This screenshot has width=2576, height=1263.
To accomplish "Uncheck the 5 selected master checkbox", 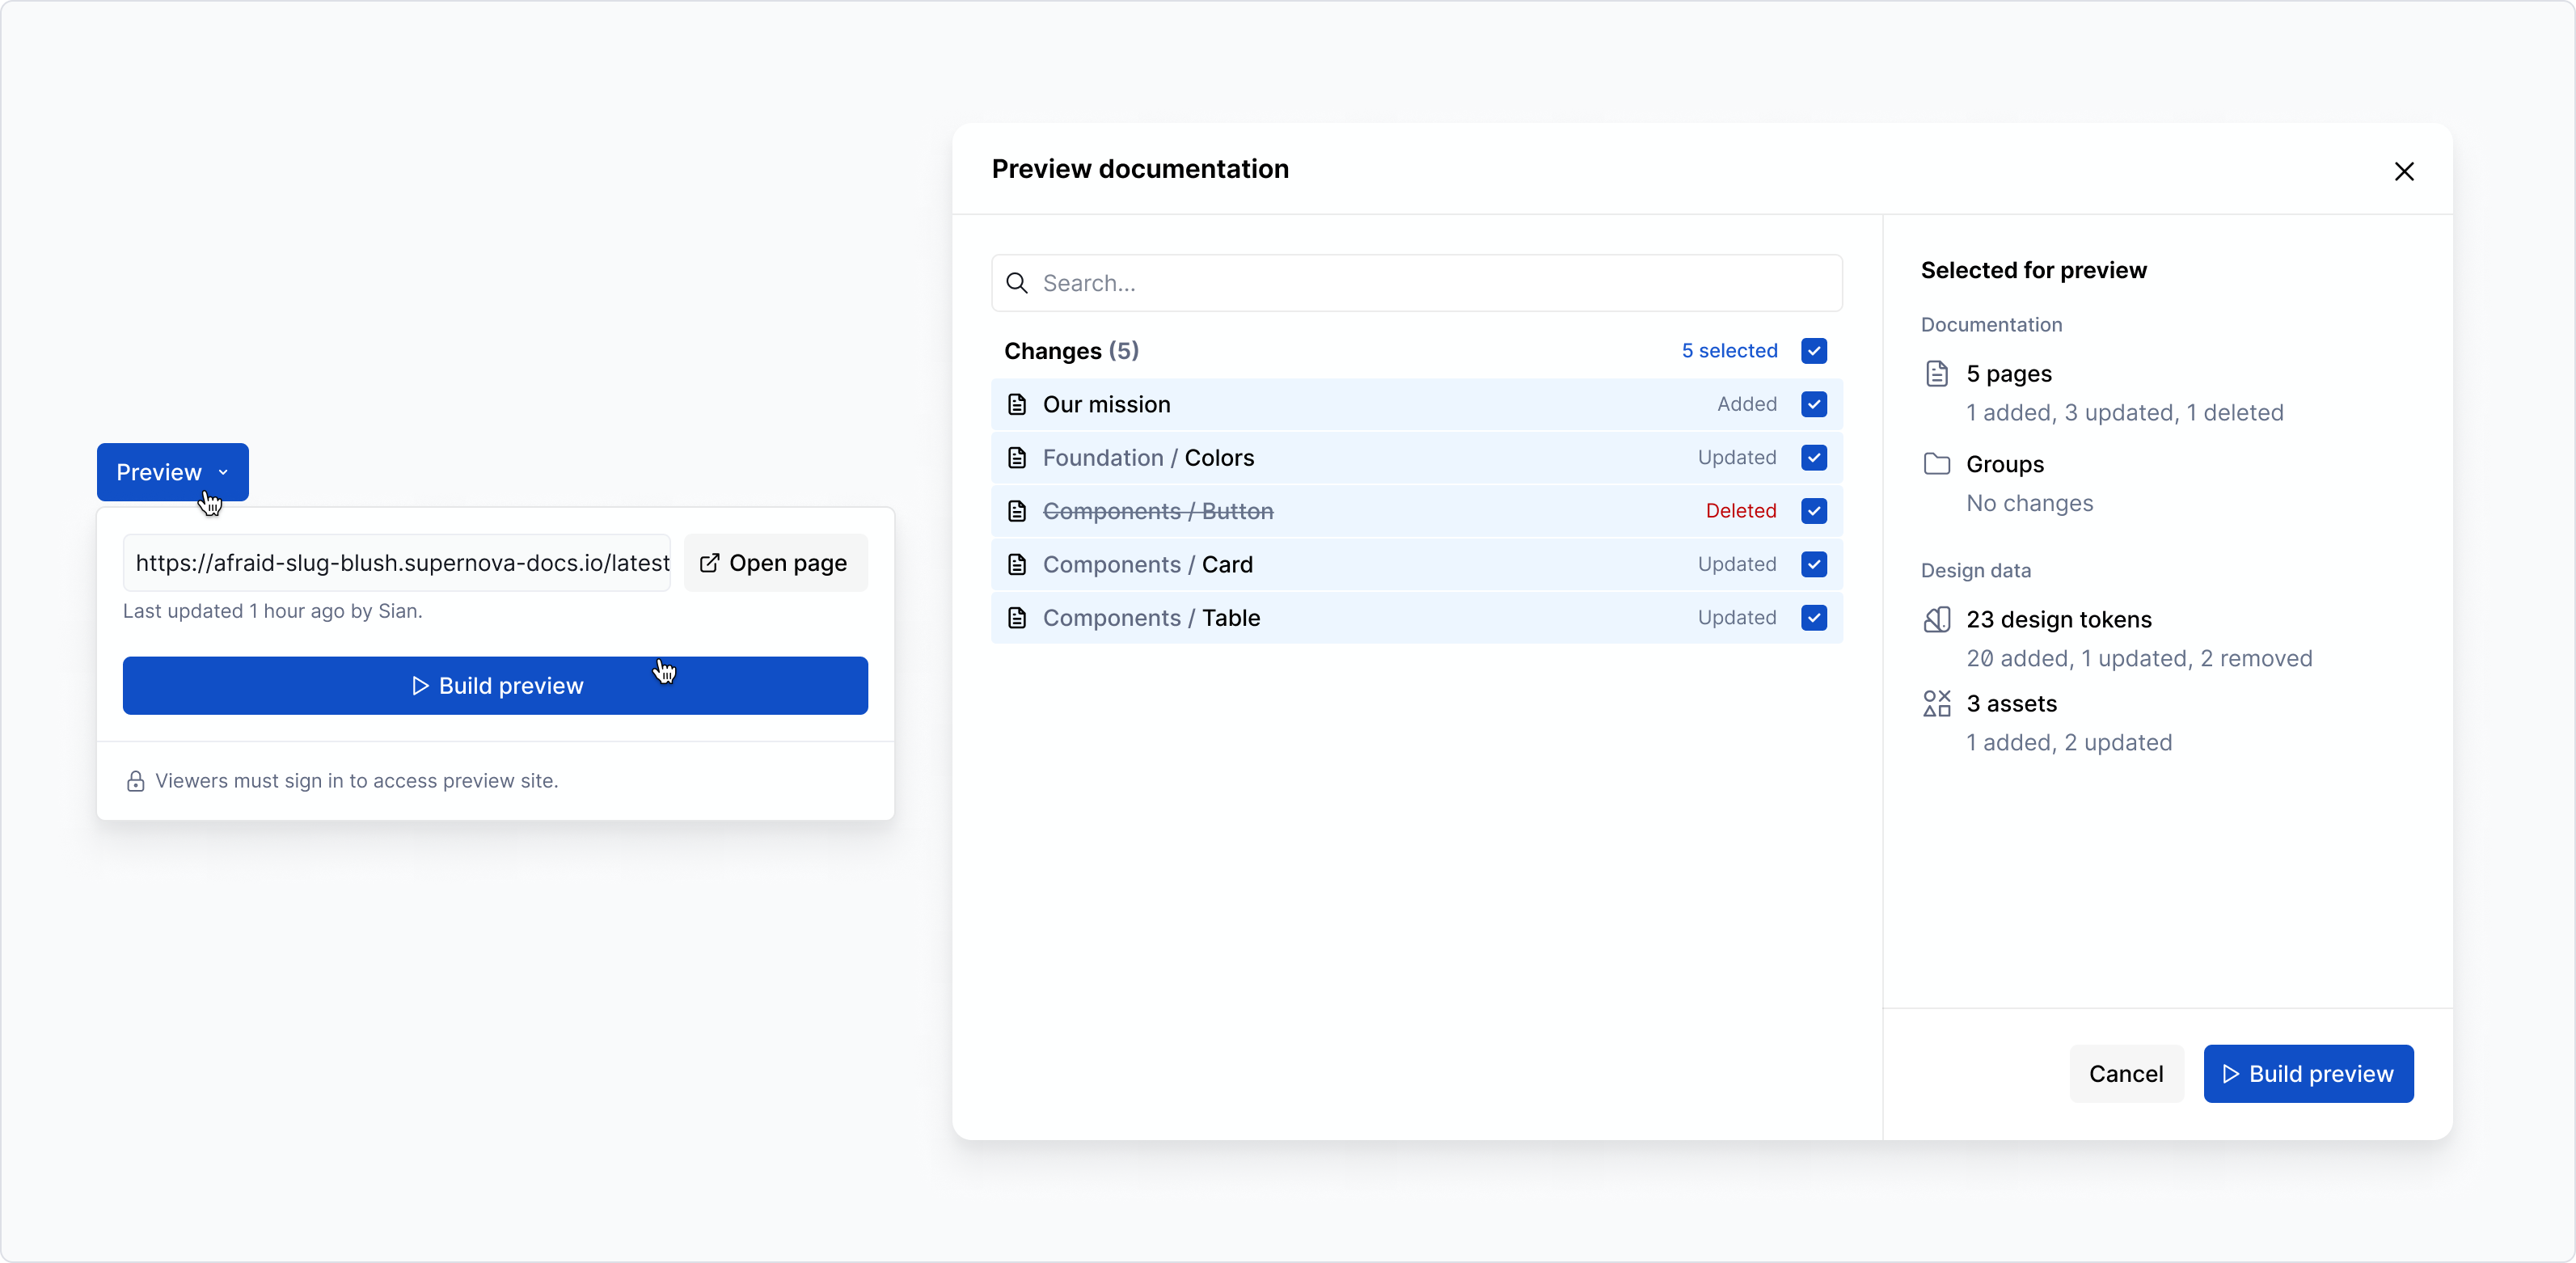I will coord(1815,351).
